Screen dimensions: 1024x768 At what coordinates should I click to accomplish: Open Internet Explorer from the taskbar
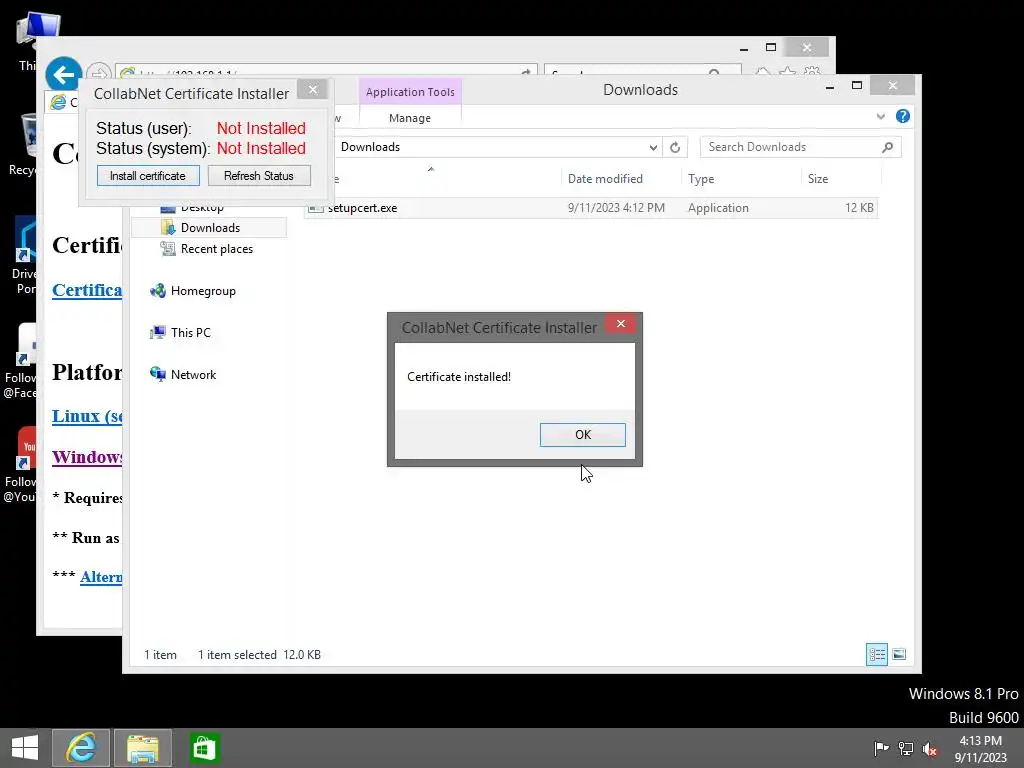81,748
